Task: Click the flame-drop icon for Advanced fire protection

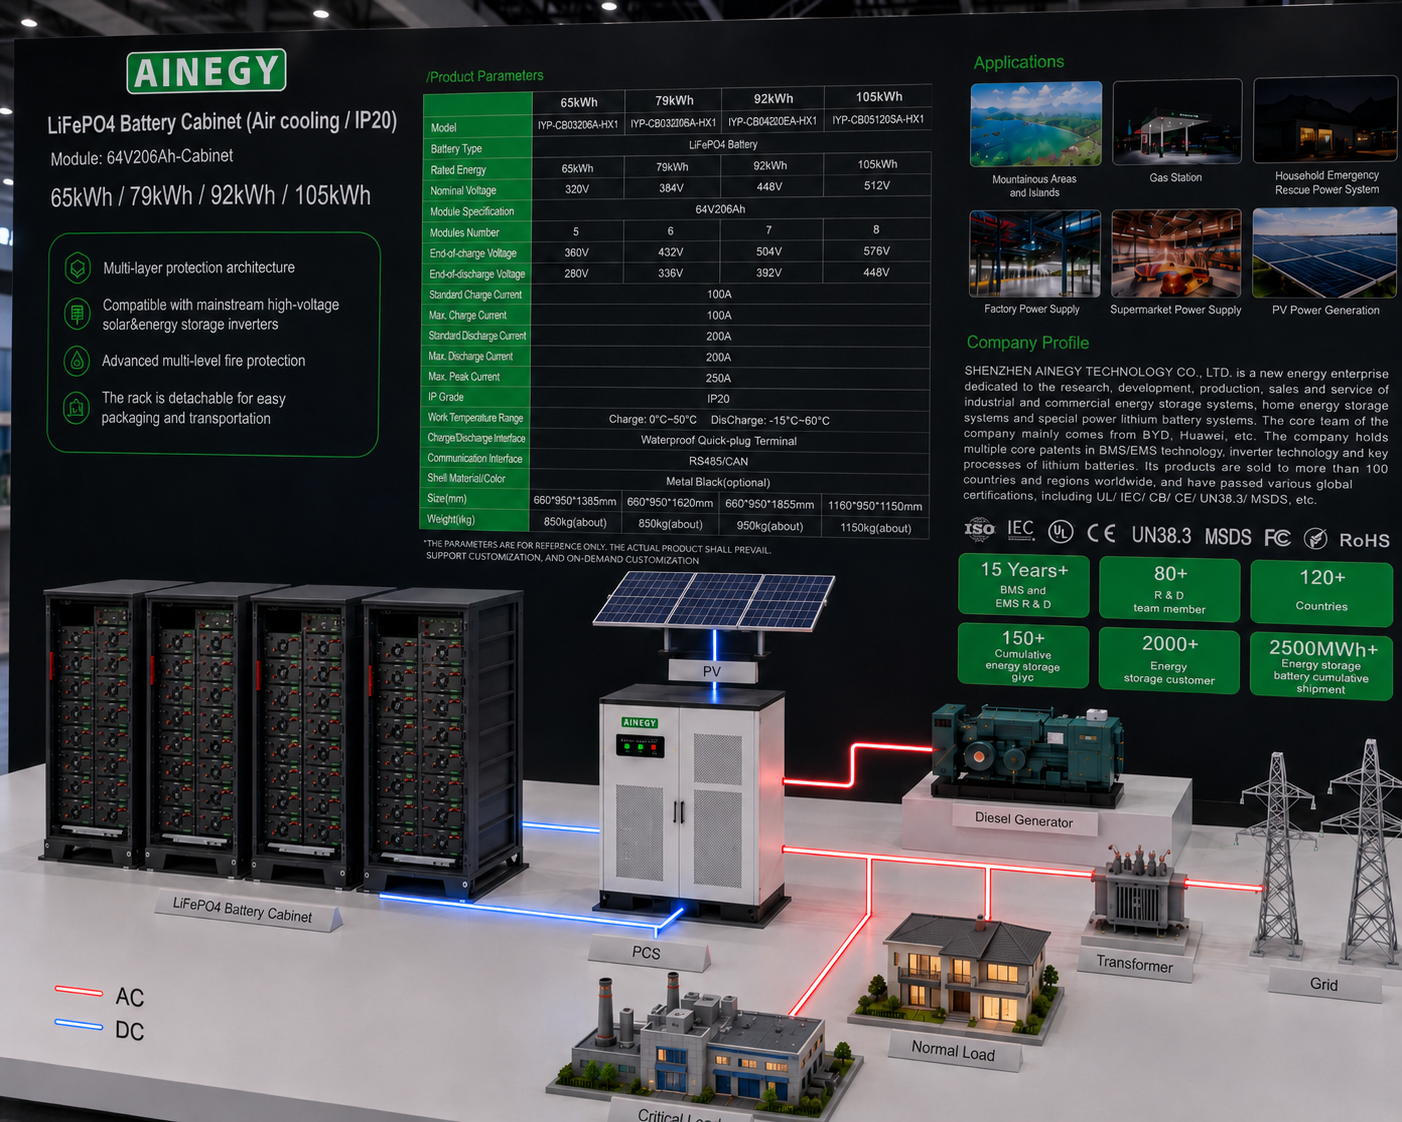Action: pos(77,361)
